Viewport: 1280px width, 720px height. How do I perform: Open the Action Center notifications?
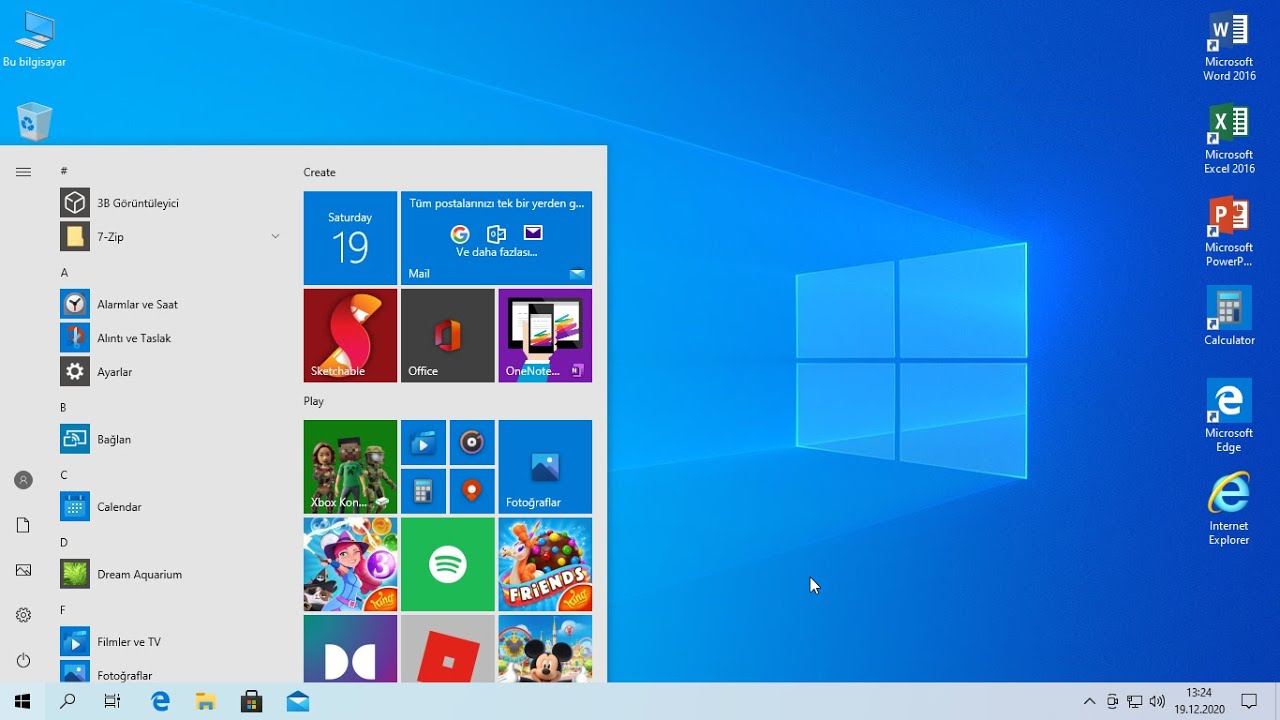(1249, 702)
